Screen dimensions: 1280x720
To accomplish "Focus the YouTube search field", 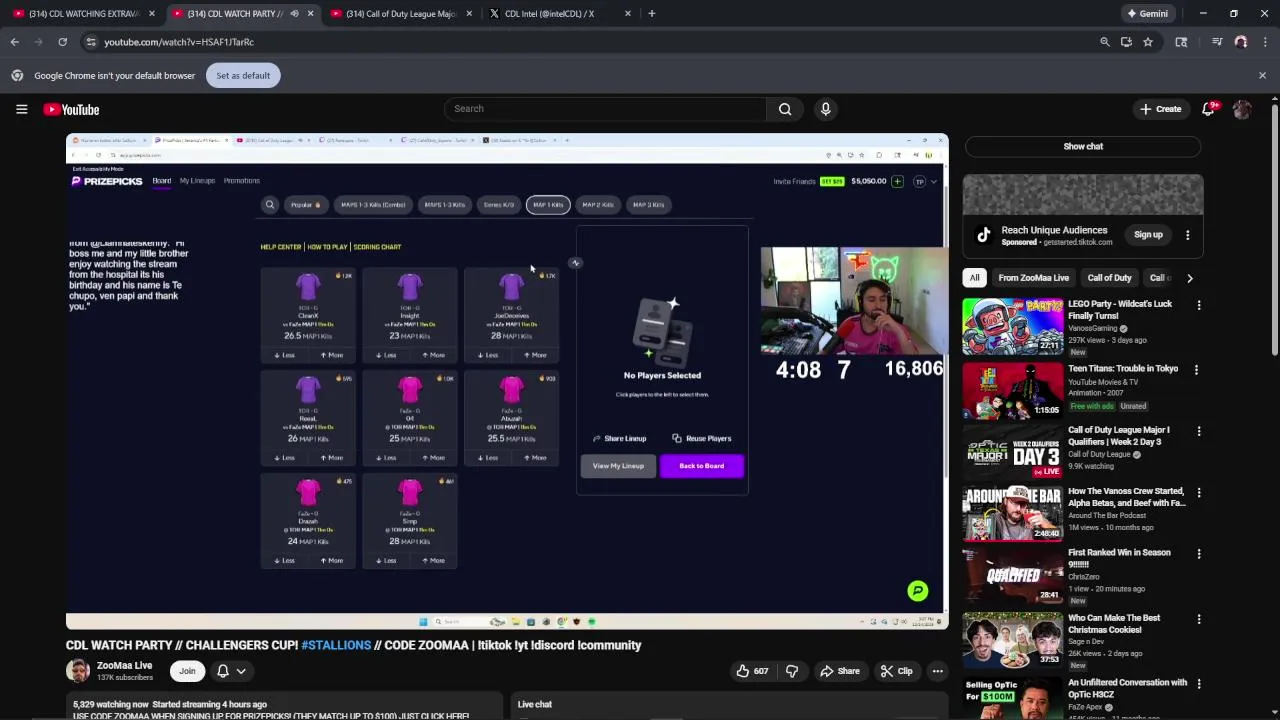I will click(x=604, y=109).
